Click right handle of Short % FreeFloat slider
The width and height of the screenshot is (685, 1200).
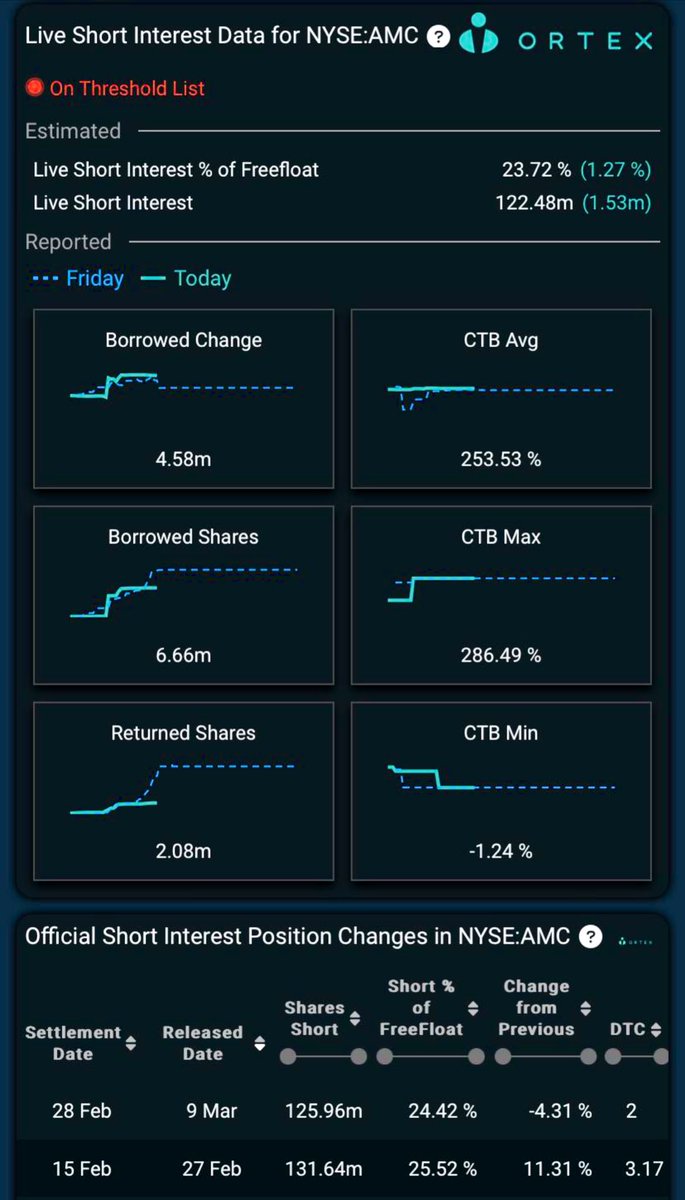coord(476,1056)
